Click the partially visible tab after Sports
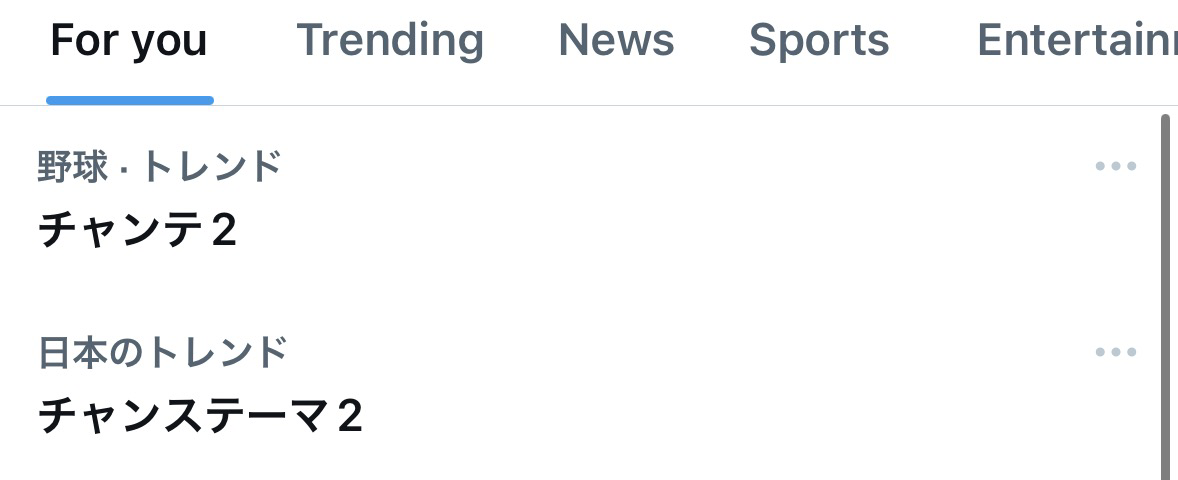This screenshot has width=1178, height=480. tap(1075, 41)
